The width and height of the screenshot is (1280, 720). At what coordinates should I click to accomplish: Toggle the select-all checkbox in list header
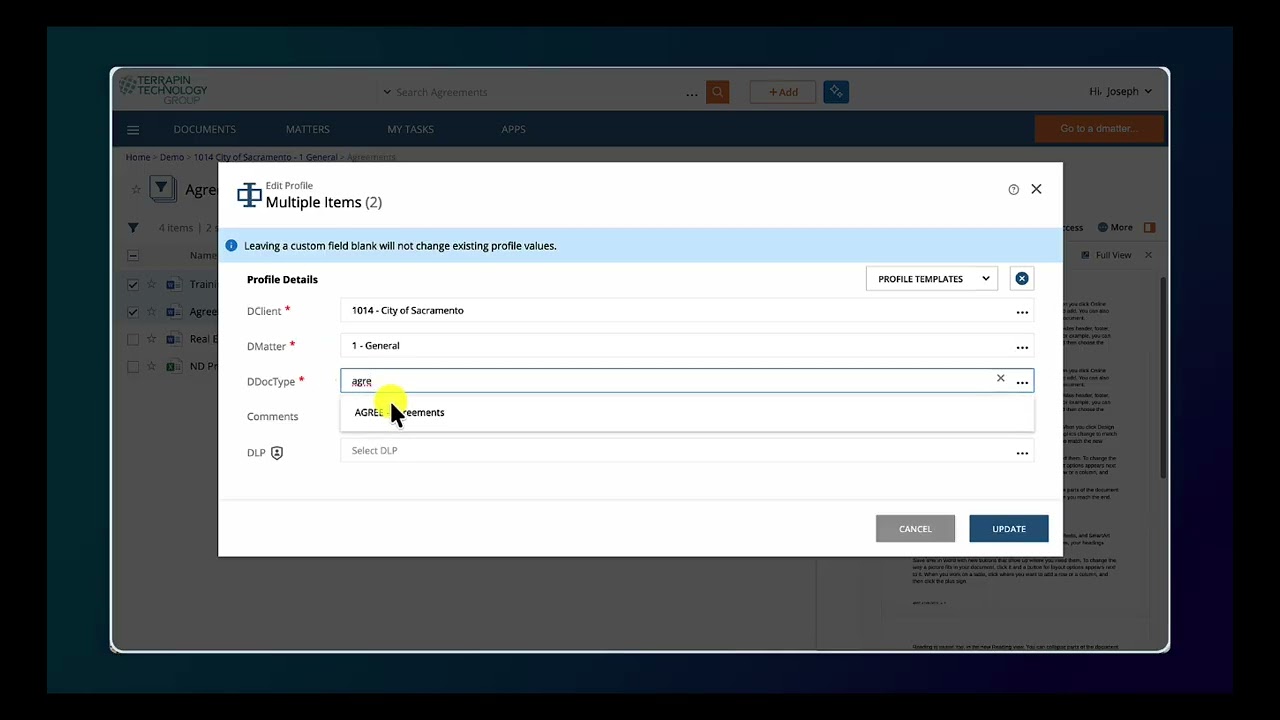click(x=133, y=255)
